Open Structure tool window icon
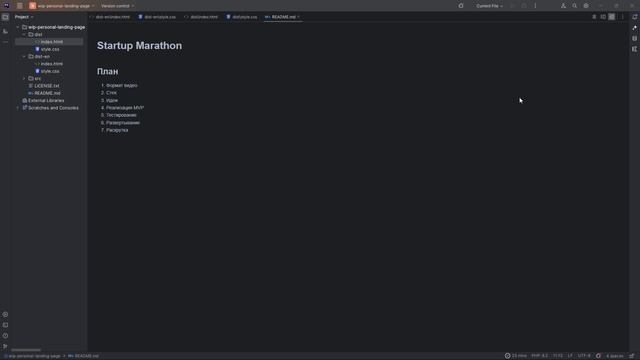 (5, 31)
